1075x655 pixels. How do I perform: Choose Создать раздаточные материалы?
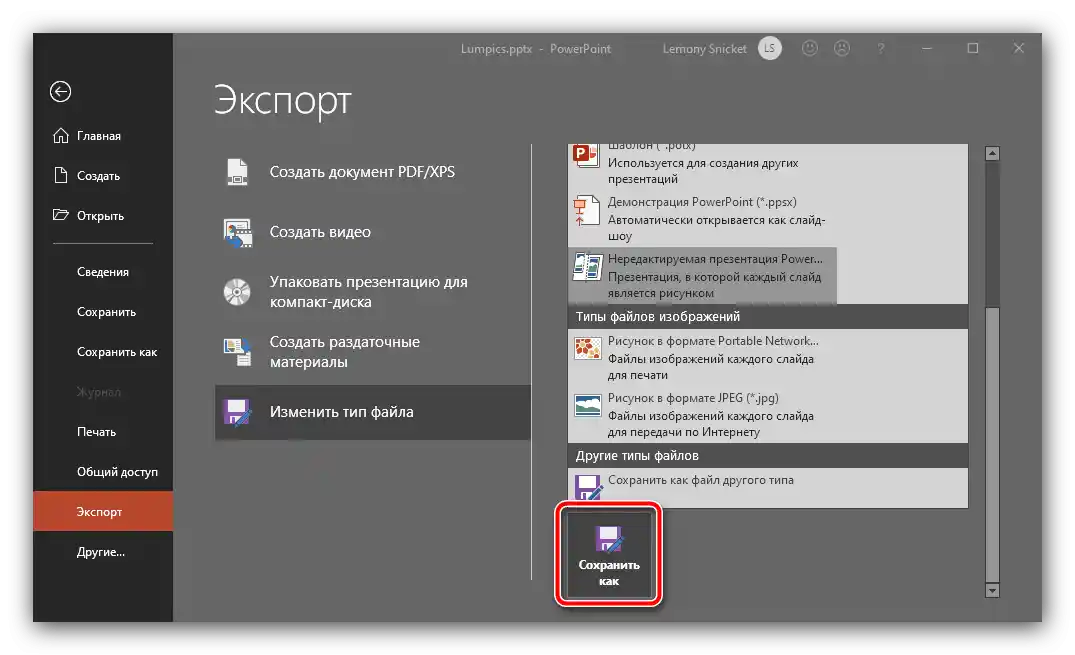click(x=373, y=352)
